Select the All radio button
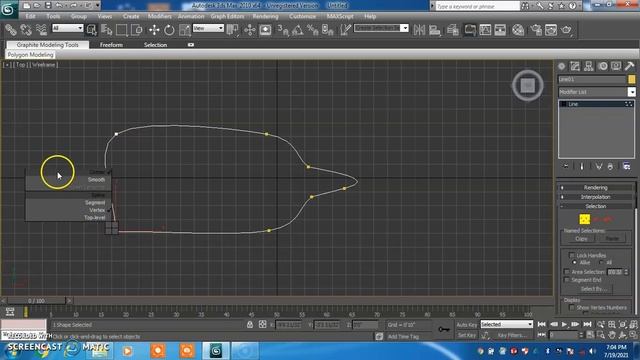Viewport: 640px width, 360px height. click(601, 262)
